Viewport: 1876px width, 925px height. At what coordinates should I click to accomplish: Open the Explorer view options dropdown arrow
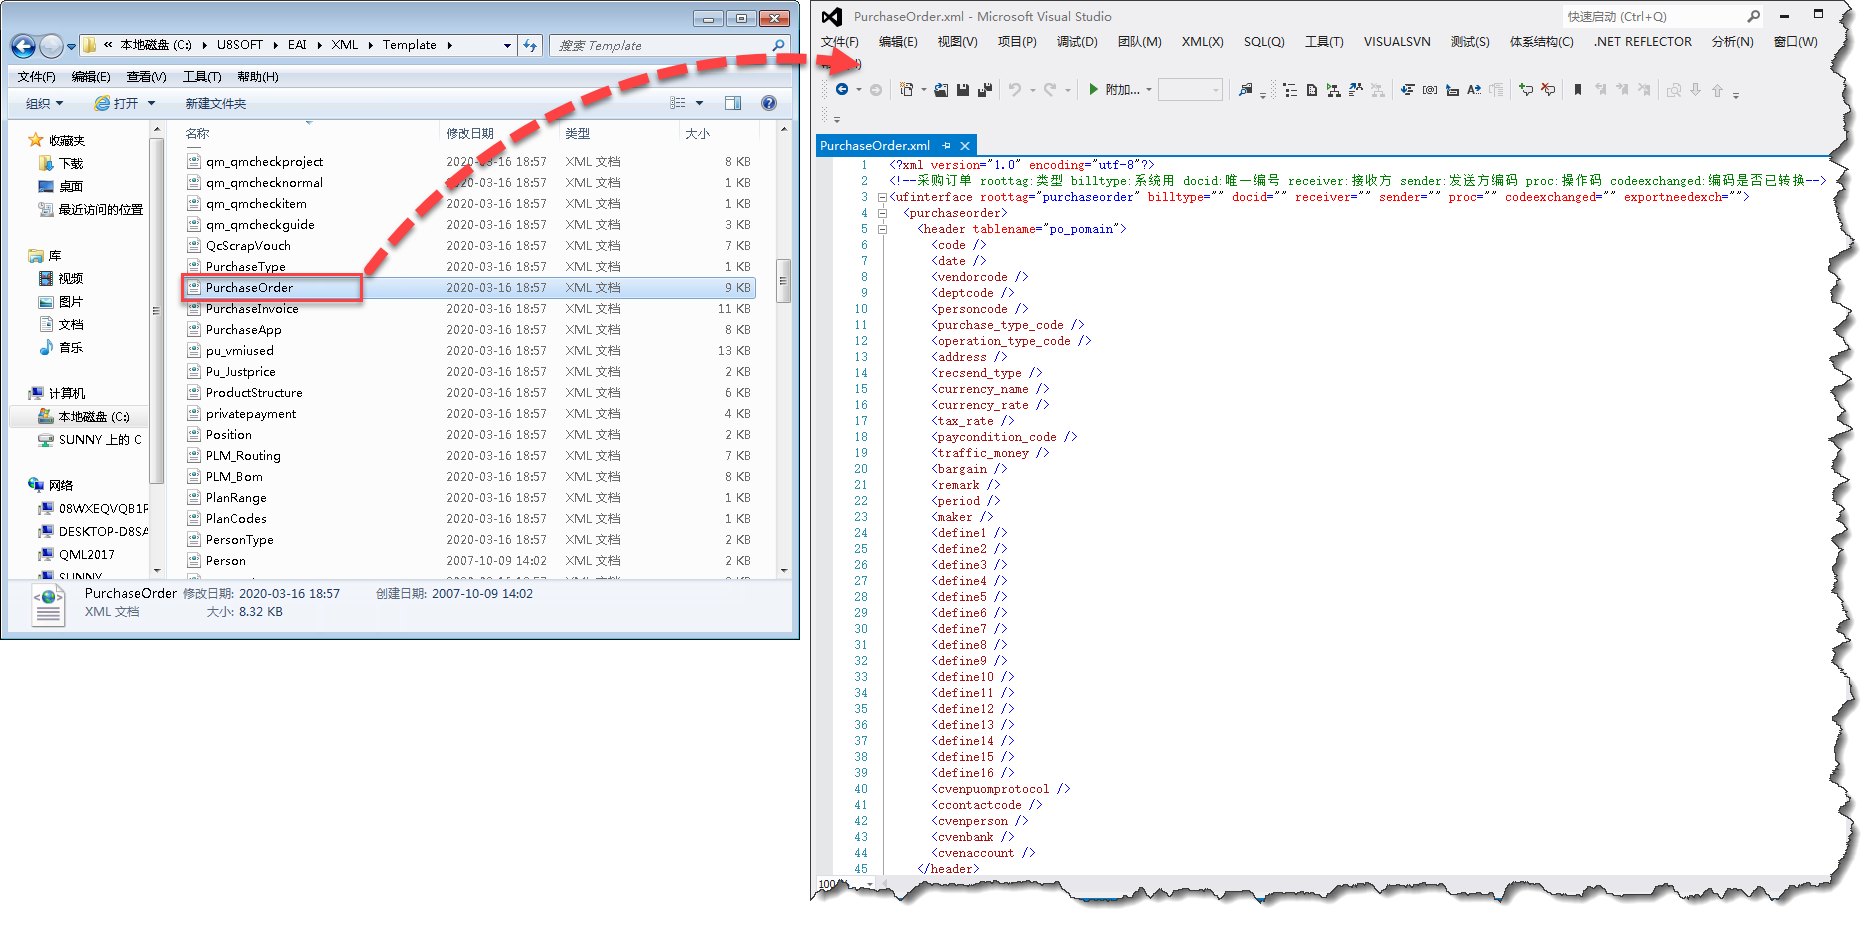coord(699,103)
